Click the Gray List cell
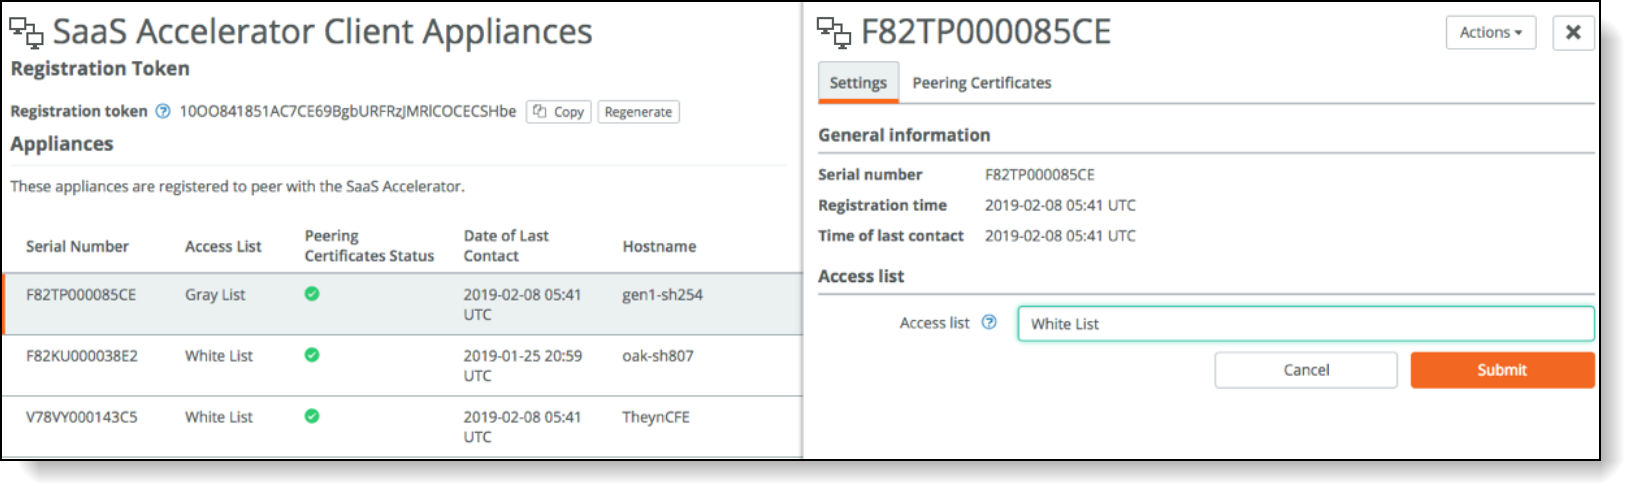The height and width of the screenshot is (501, 1641). [215, 295]
